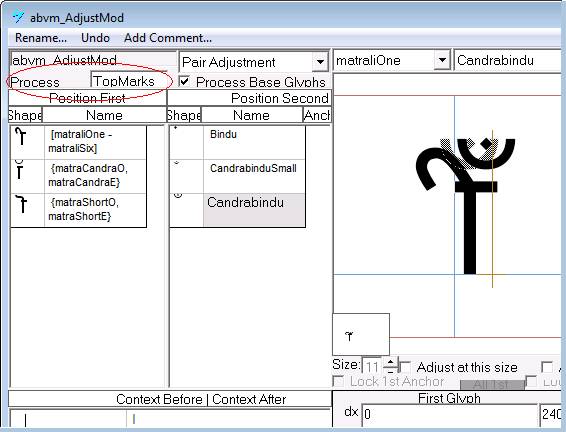Click Undo in the menu bar
566x432 pixels.
tap(95, 38)
